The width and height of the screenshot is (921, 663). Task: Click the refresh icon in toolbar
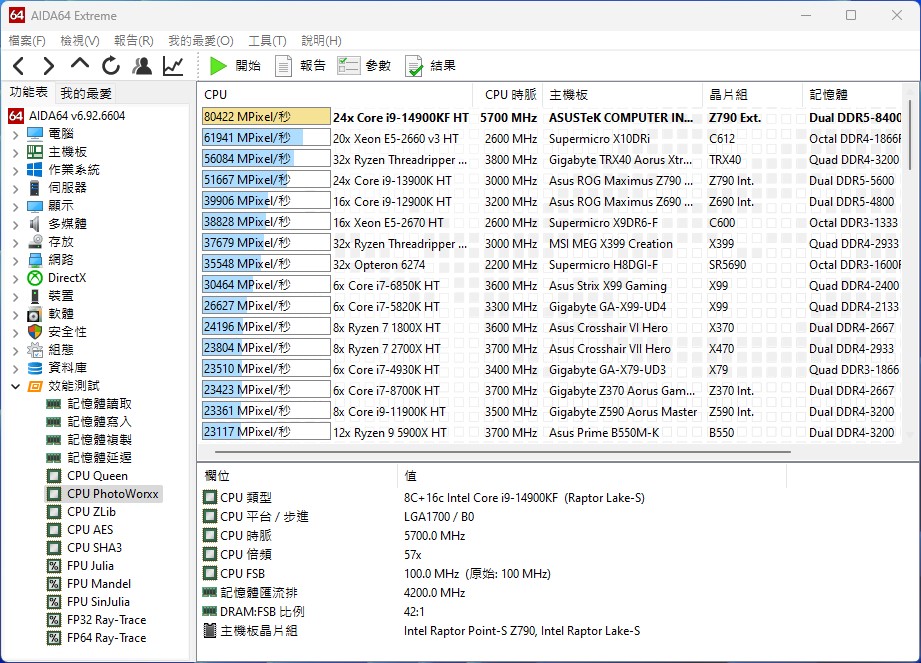click(111, 66)
